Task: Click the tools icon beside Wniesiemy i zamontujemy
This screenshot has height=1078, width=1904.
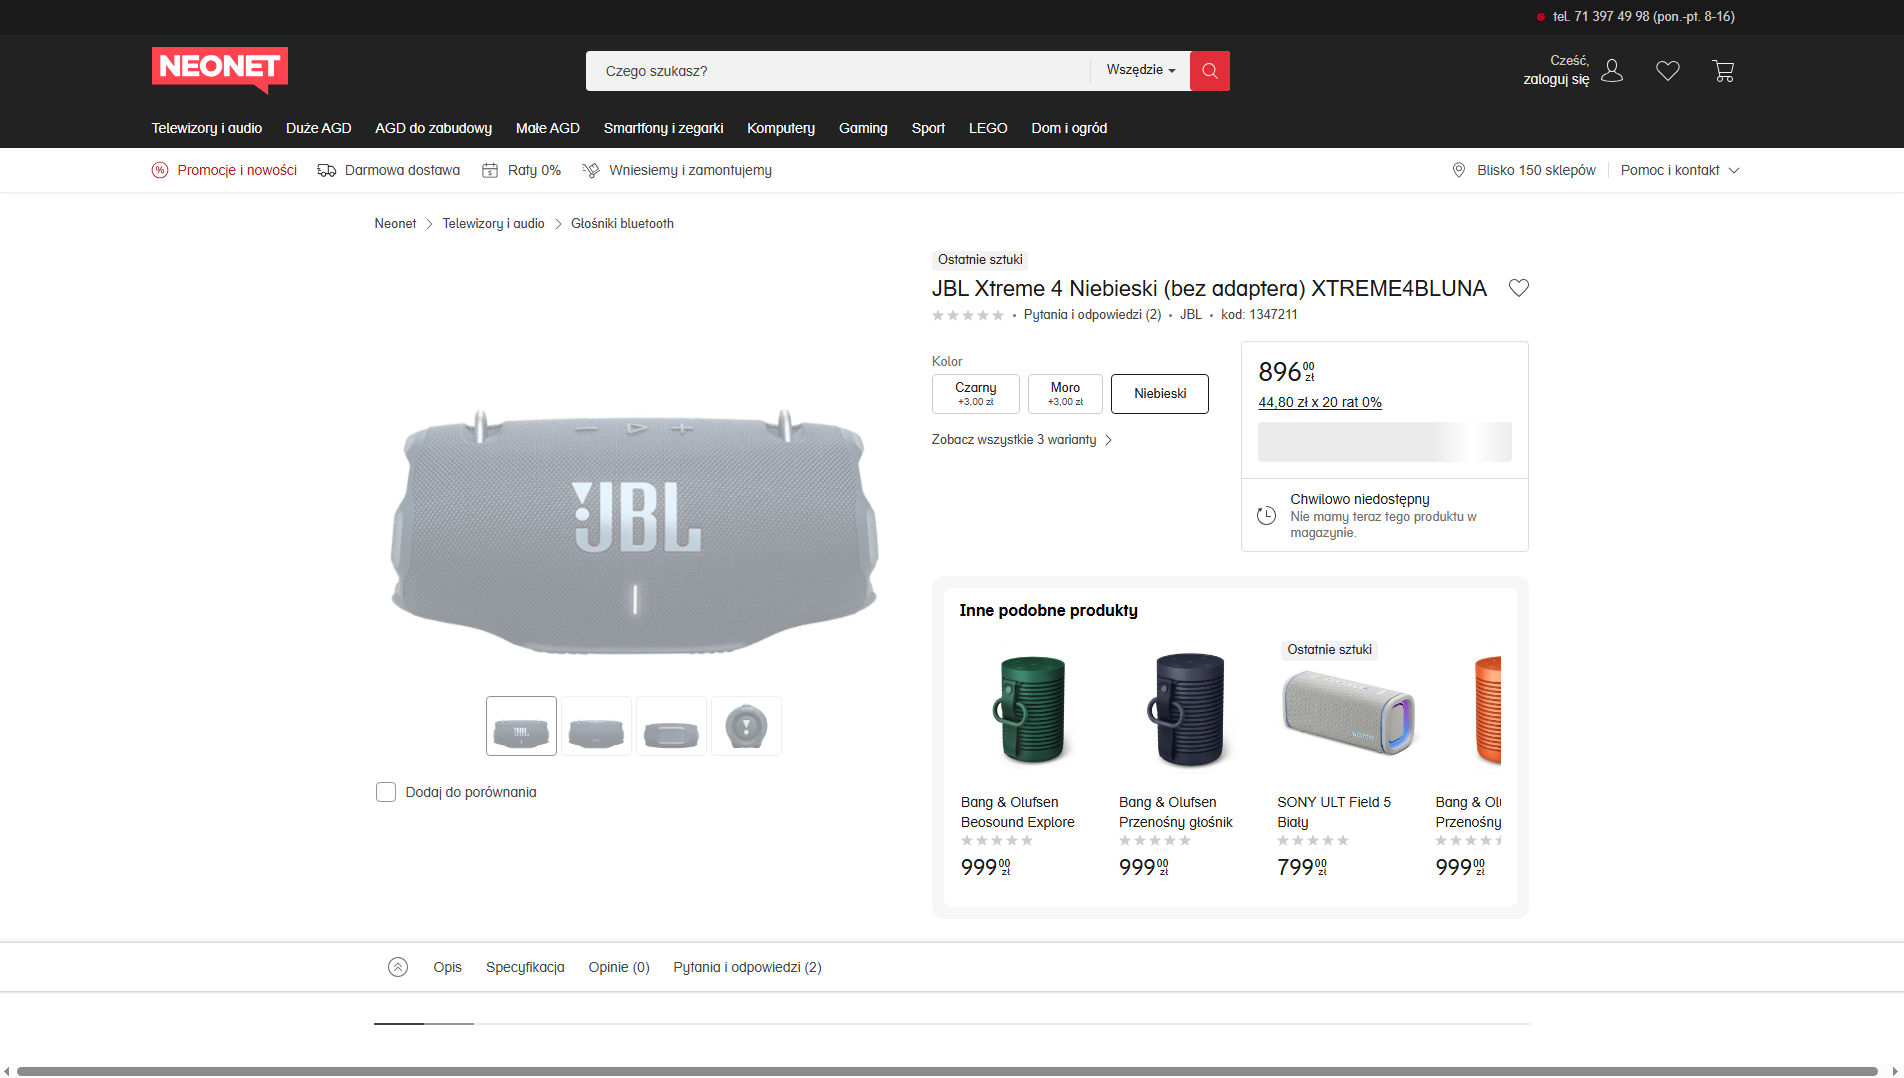Action: [x=591, y=170]
